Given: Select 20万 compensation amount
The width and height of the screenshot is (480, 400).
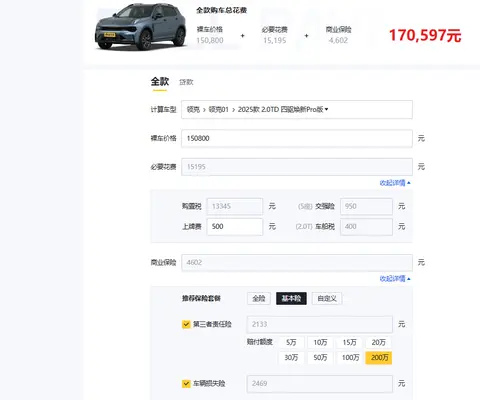Looking at the screenshot, I should click(x=379, y=342).
